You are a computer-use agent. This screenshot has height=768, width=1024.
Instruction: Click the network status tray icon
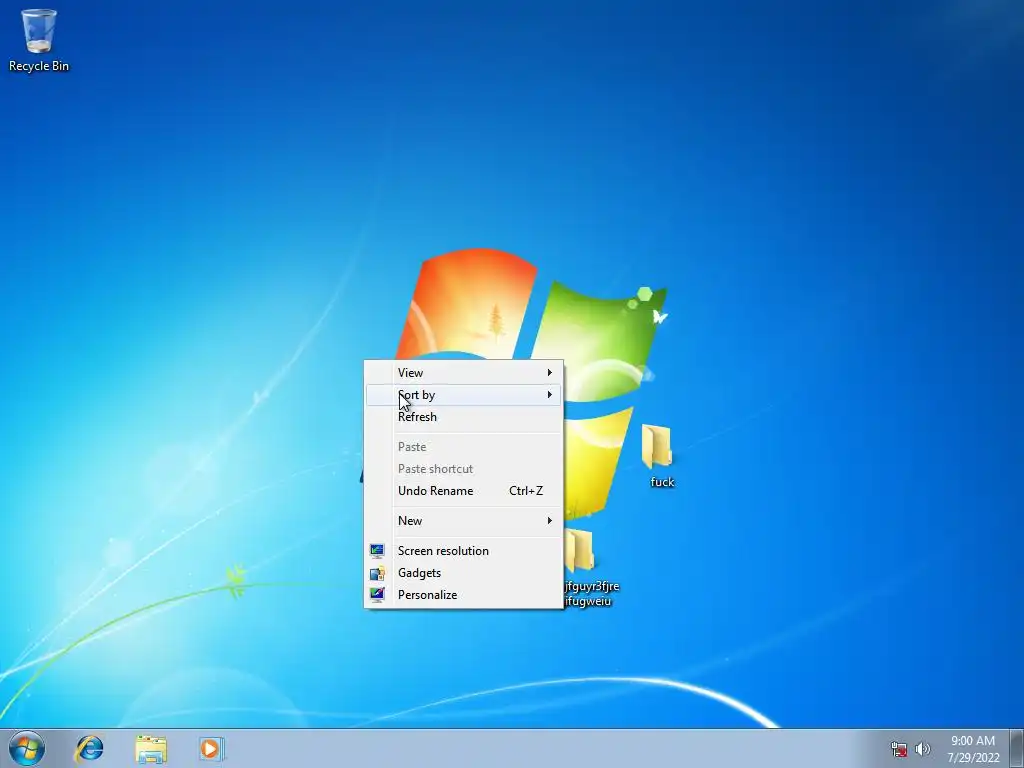[x=899, y=748]
